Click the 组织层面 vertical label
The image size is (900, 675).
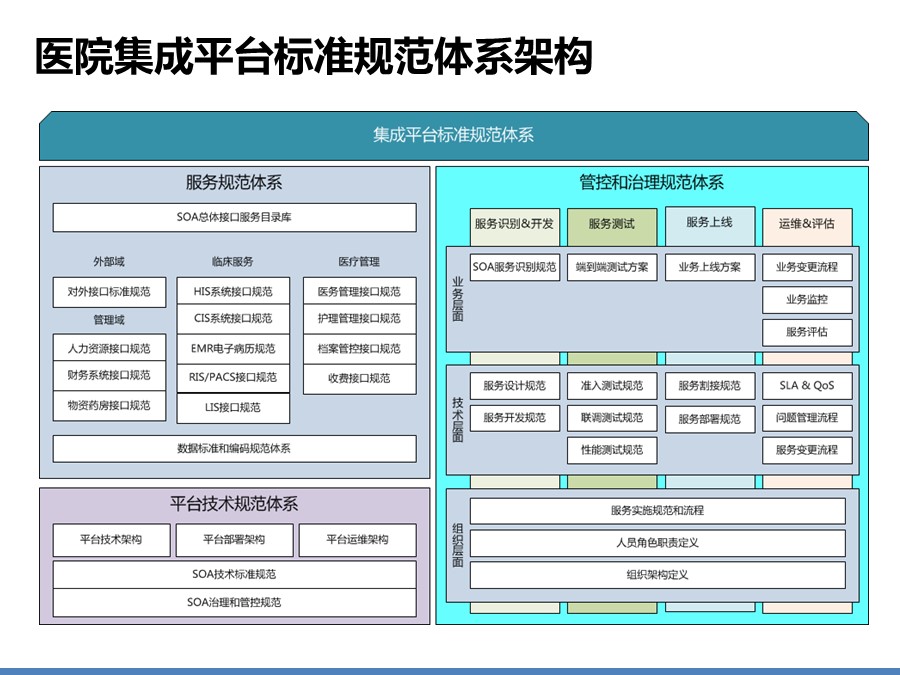click(x=457, y=545)
